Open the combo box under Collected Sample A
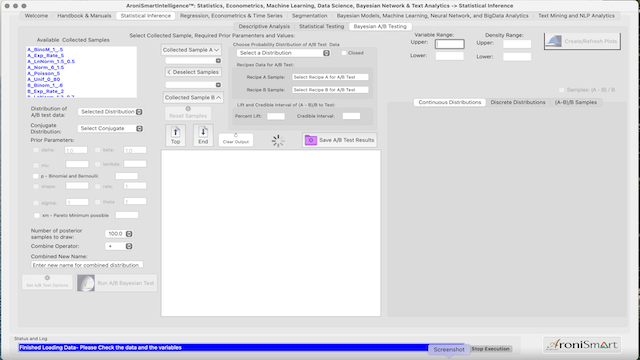 (193, 61)
